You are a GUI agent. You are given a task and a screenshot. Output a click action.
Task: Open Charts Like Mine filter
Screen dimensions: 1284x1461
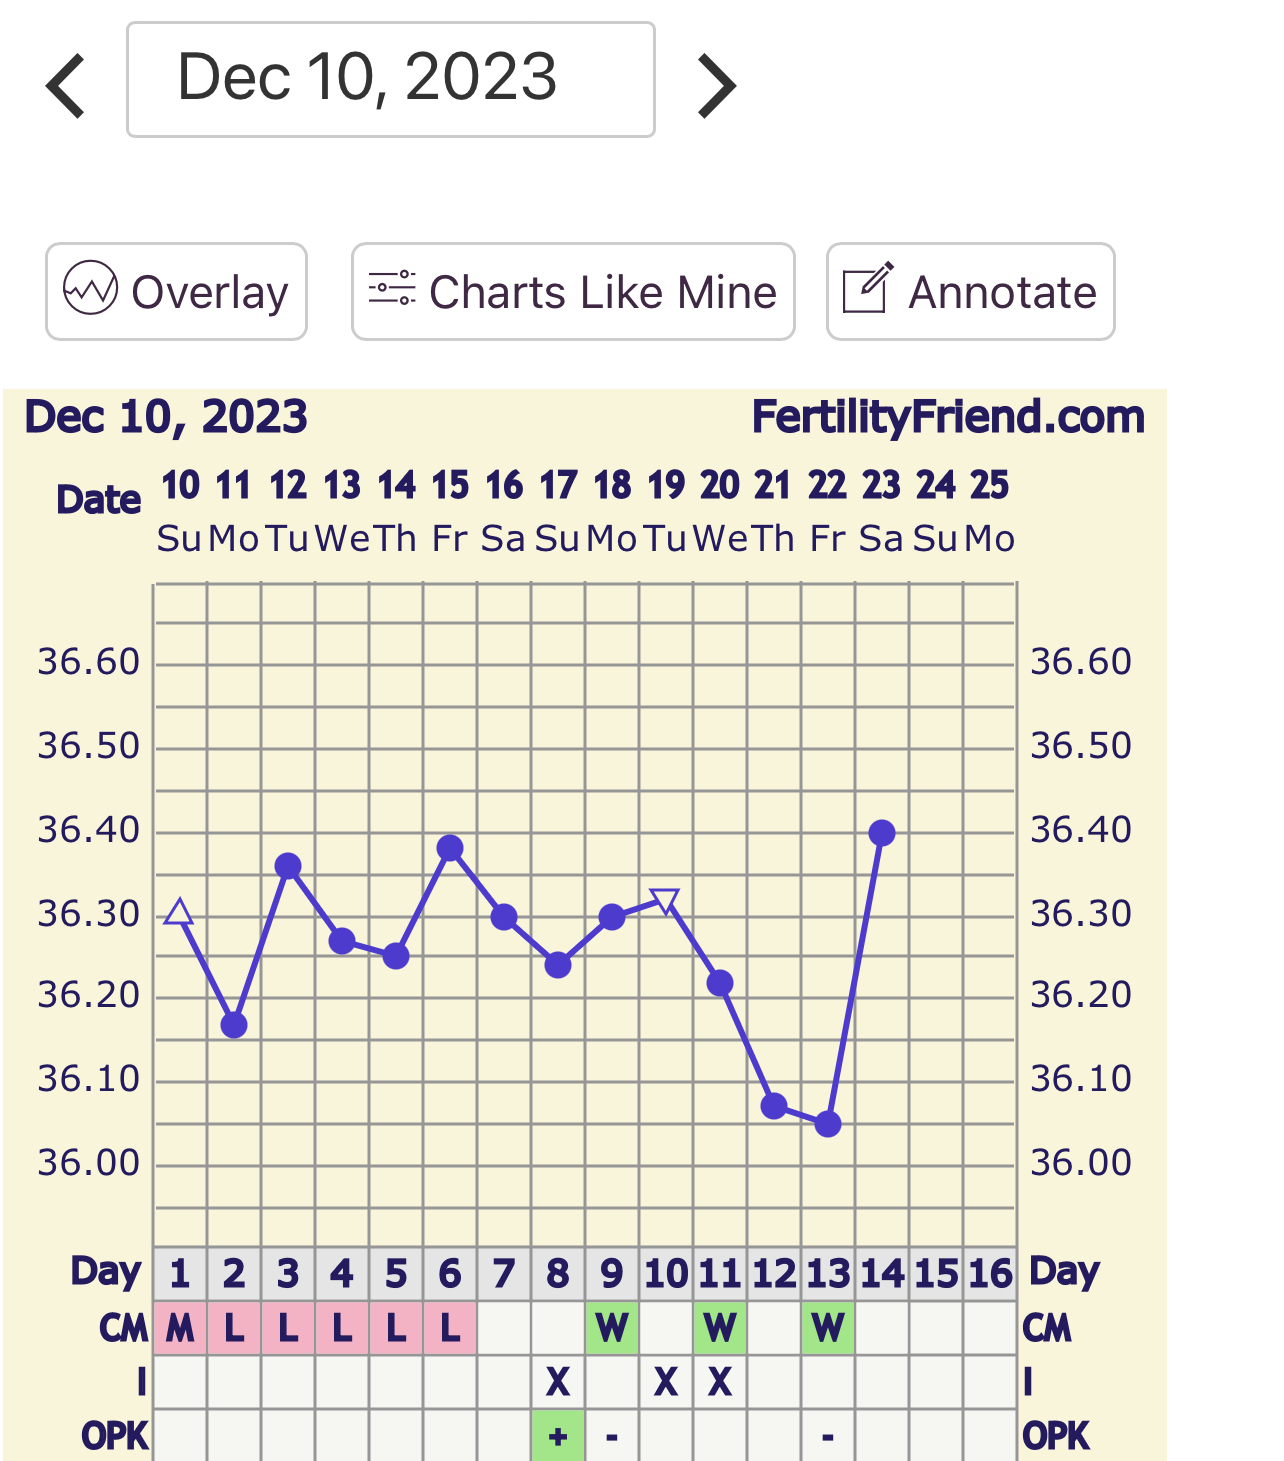click(x=573, y=292)
